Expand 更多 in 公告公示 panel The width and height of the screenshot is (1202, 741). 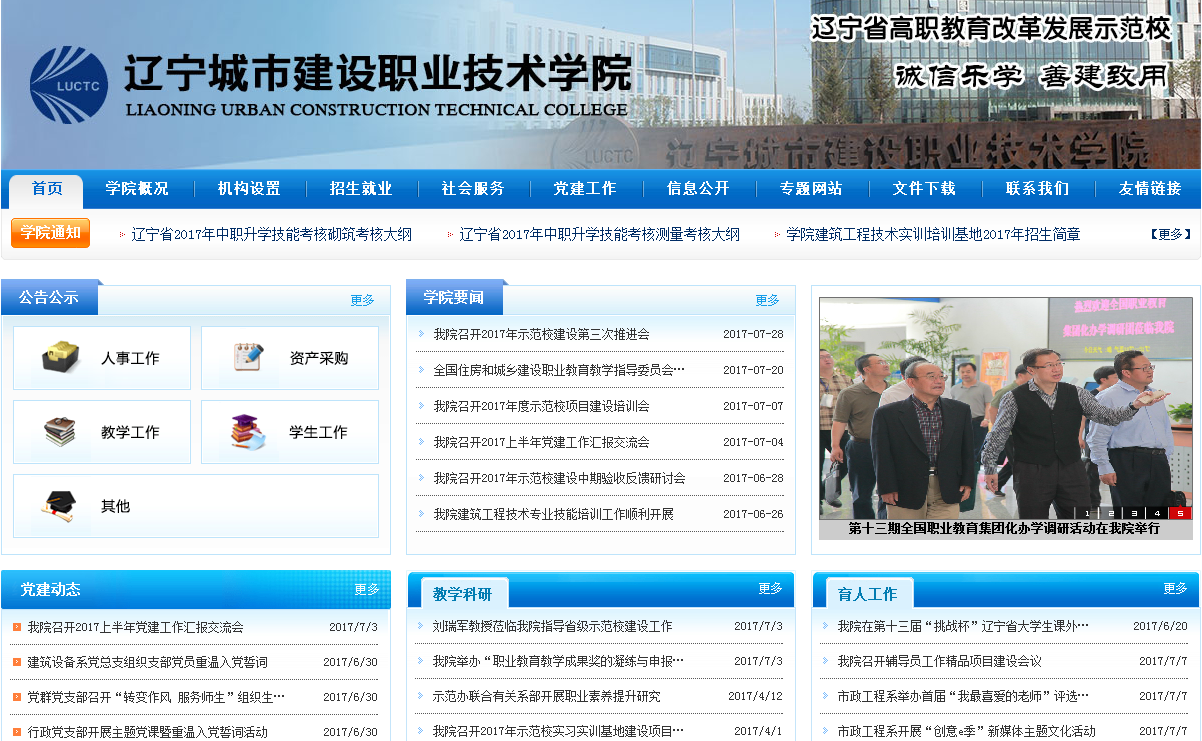(362, 300)
